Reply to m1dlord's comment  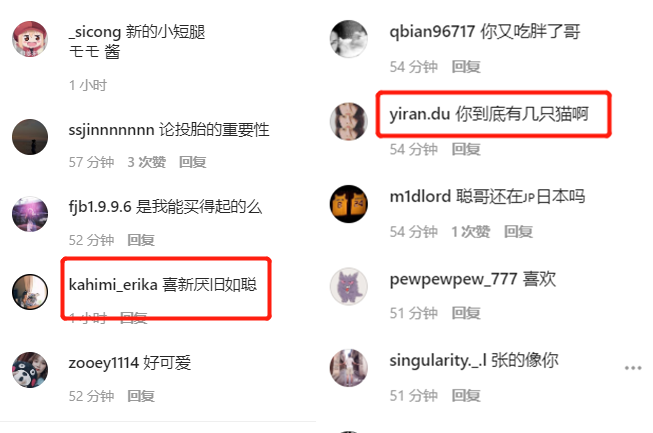tap(518, 231)
